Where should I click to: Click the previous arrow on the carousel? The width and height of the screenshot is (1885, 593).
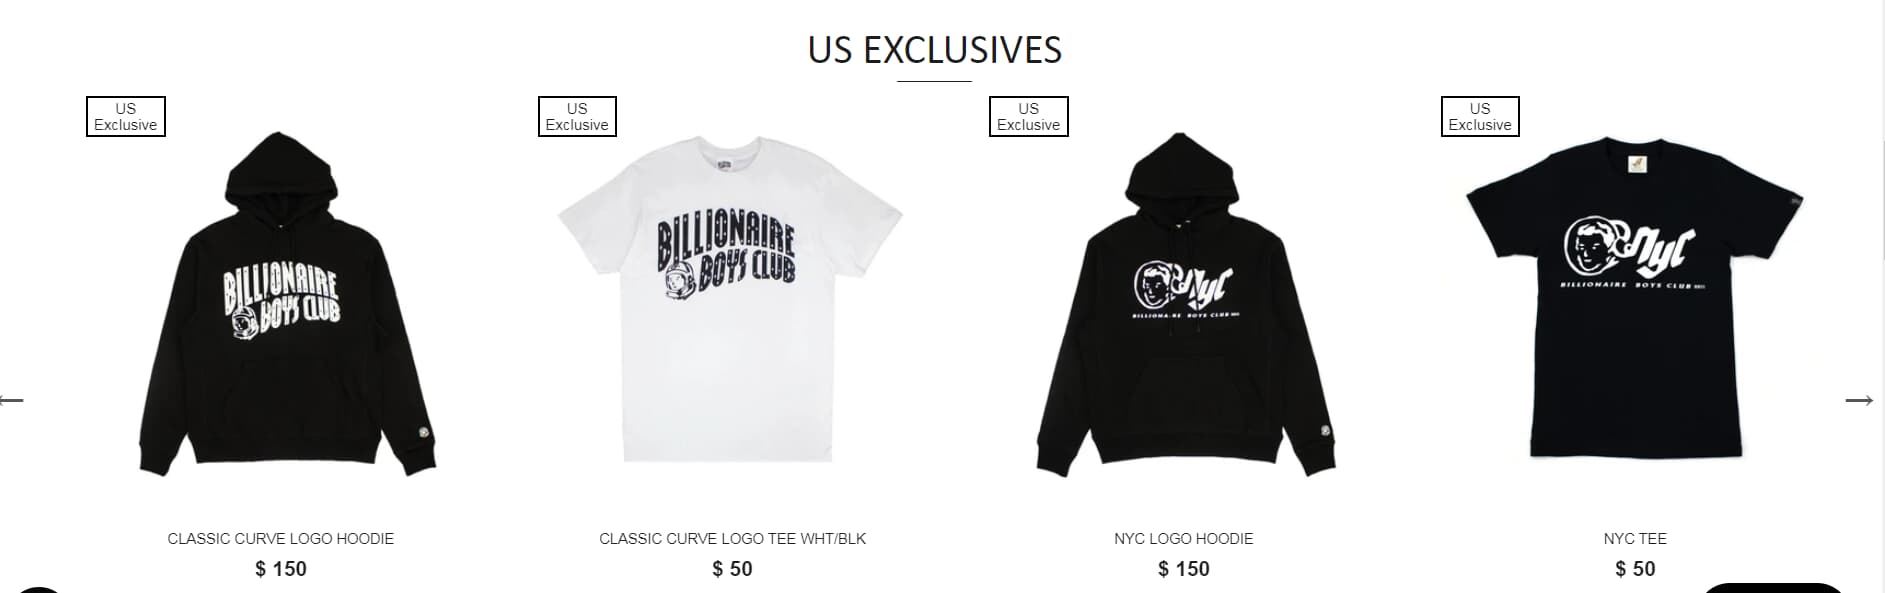(11, 400)
